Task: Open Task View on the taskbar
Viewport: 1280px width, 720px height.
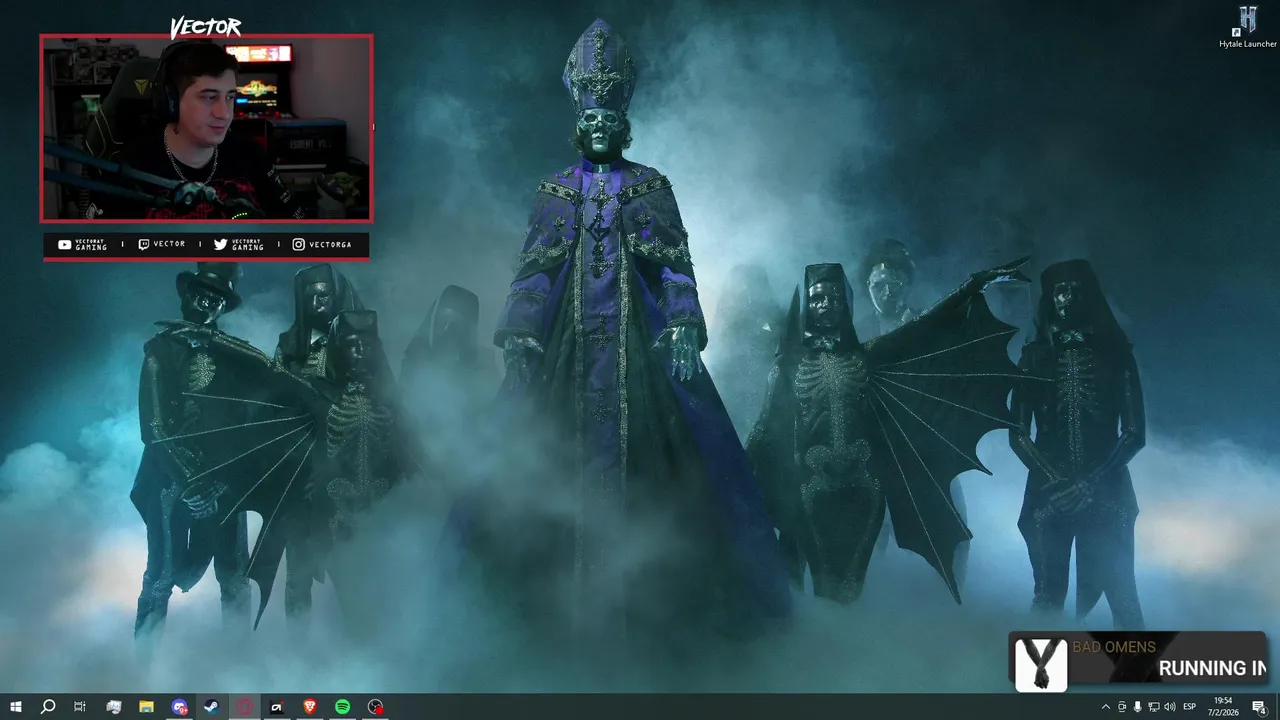Action: (x=80, y=707)
